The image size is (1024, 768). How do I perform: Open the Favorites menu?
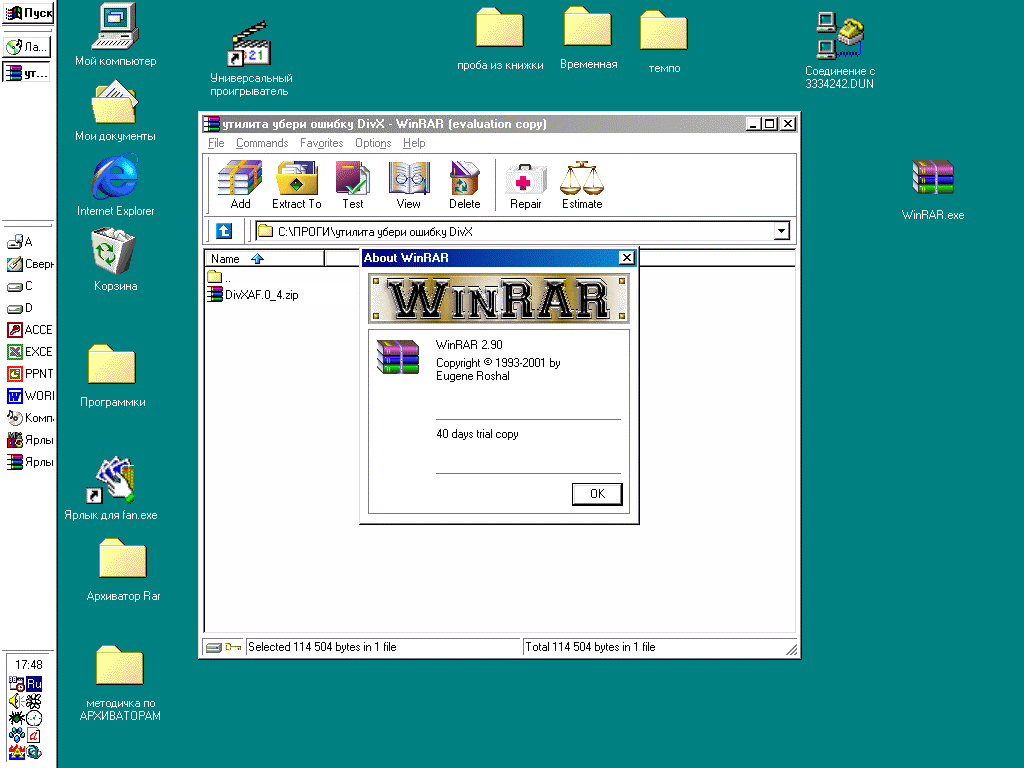pos(321,143)
